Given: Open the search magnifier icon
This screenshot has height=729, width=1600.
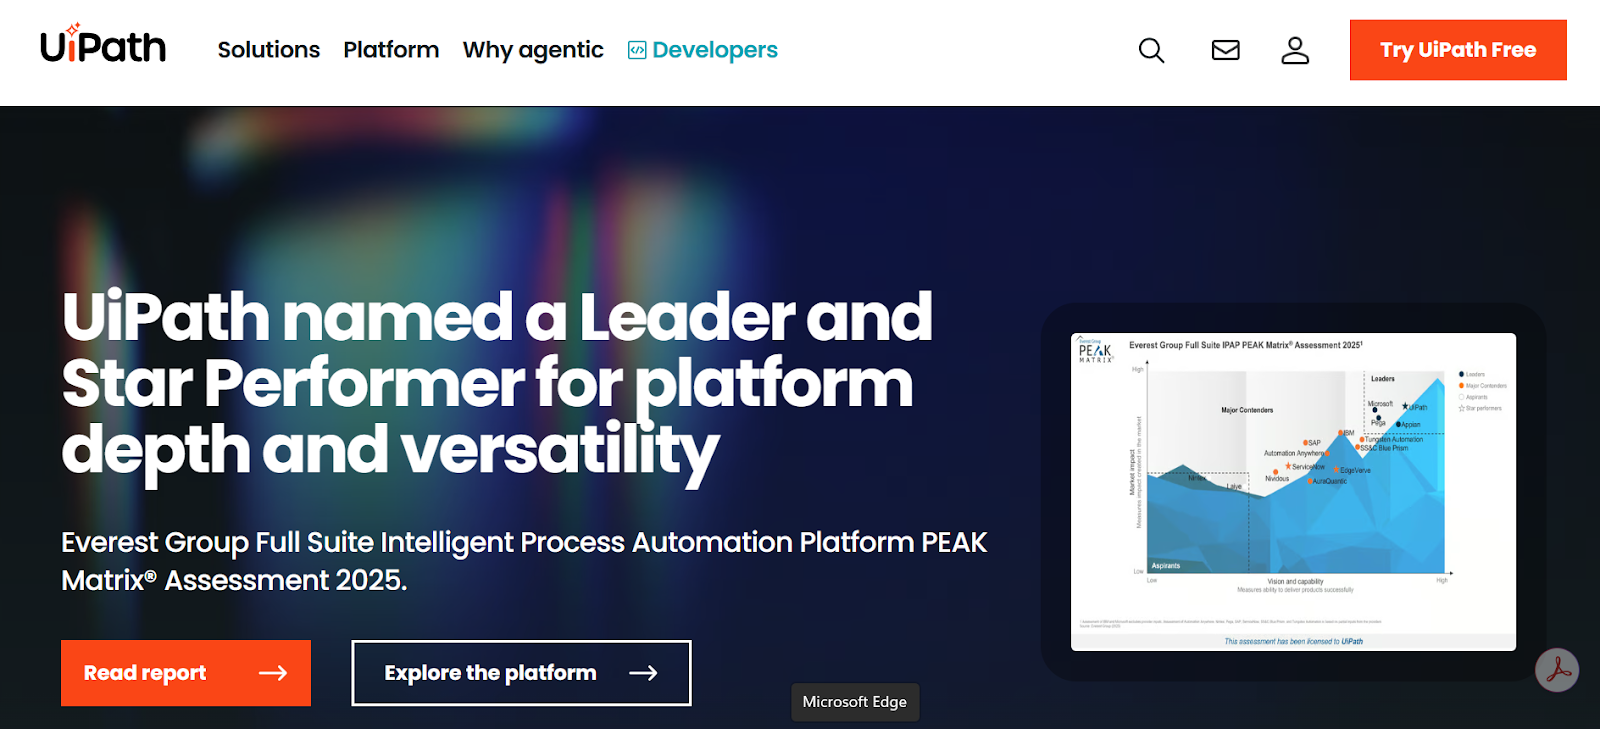Looking at the screenshot, I should point(1152,50).
